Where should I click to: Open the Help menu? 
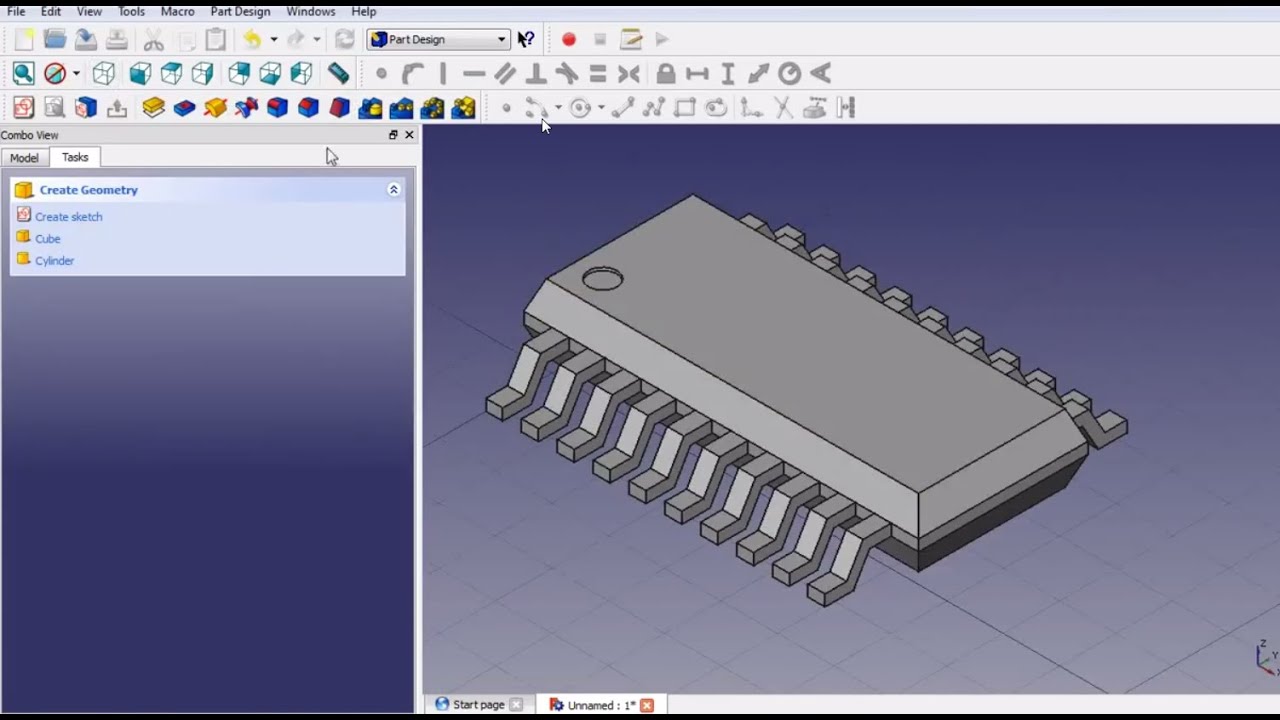pos(364,11)
